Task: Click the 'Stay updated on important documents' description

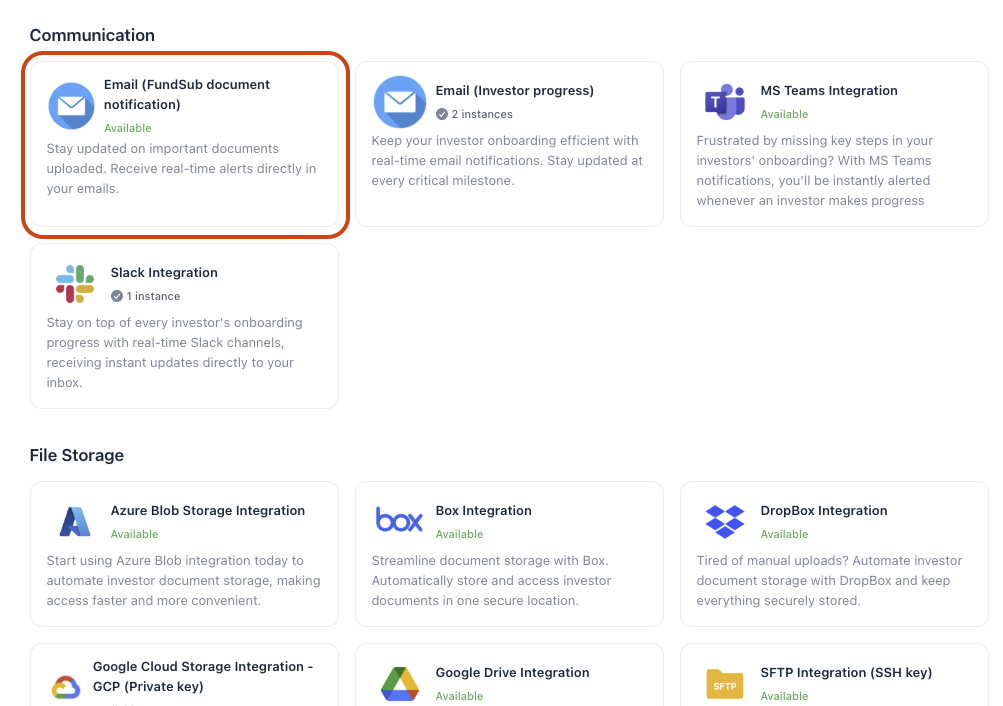Action: pyautogui.click(x=181, y=169)
